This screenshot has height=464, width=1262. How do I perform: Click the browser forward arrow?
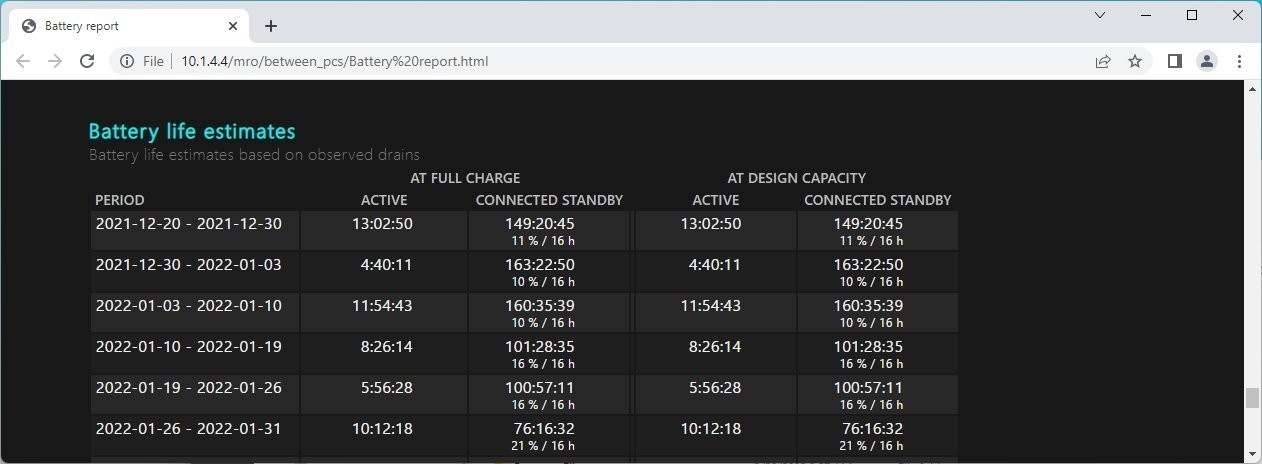[55, 61]
